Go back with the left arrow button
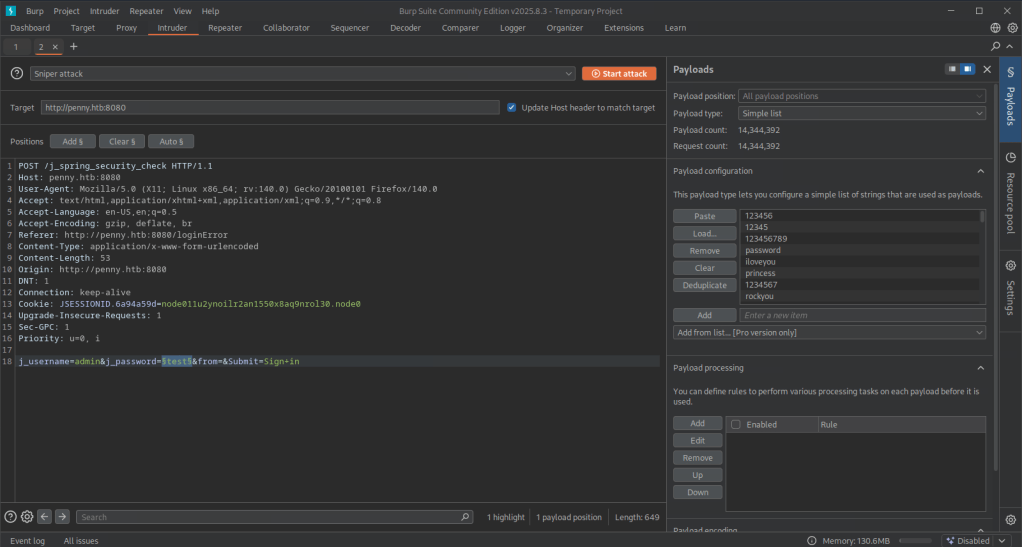1022x547 pixels. [45, 517]
